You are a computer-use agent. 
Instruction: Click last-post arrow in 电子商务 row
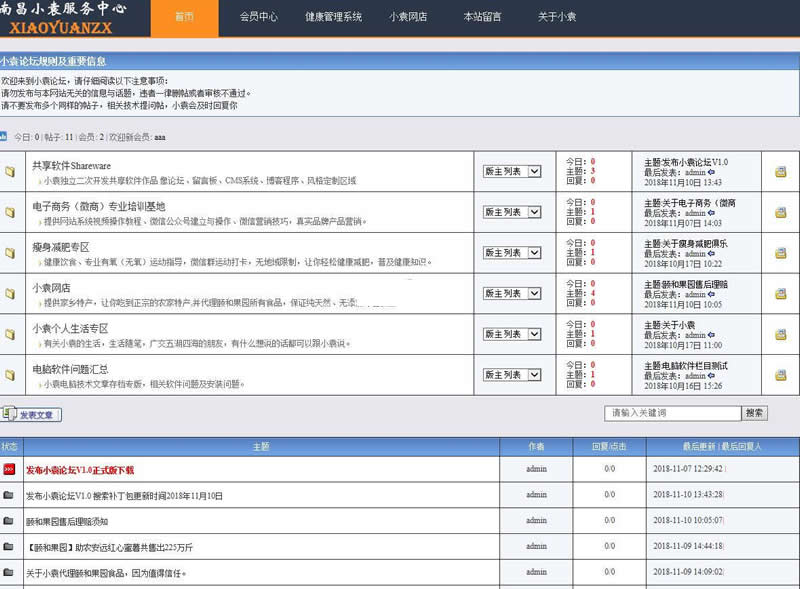point(711,213)
